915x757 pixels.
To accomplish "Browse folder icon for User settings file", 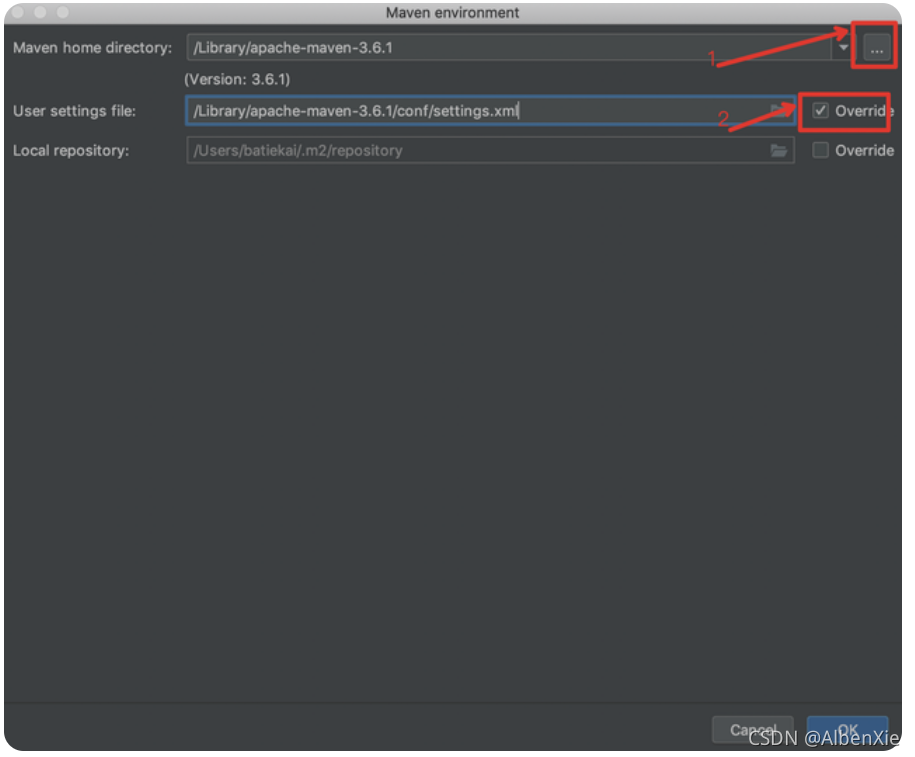I will tap(778, 110).
